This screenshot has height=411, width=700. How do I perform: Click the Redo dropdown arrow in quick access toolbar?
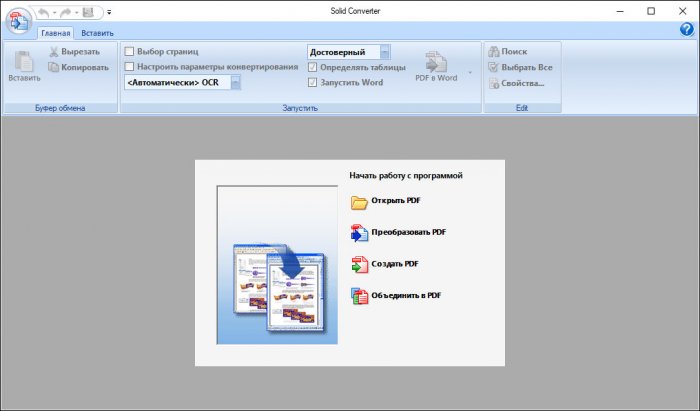(x=76, y=12)
